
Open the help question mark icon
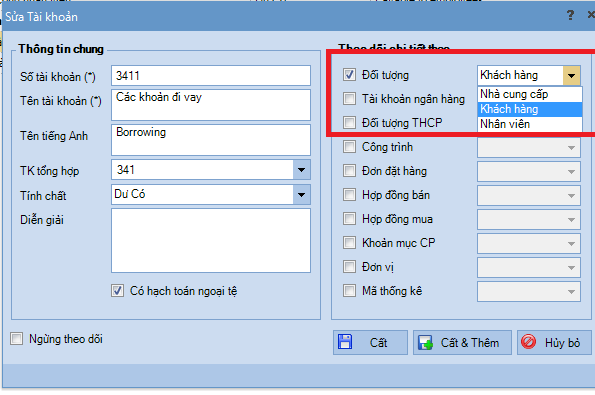click(x=570, y=15)
